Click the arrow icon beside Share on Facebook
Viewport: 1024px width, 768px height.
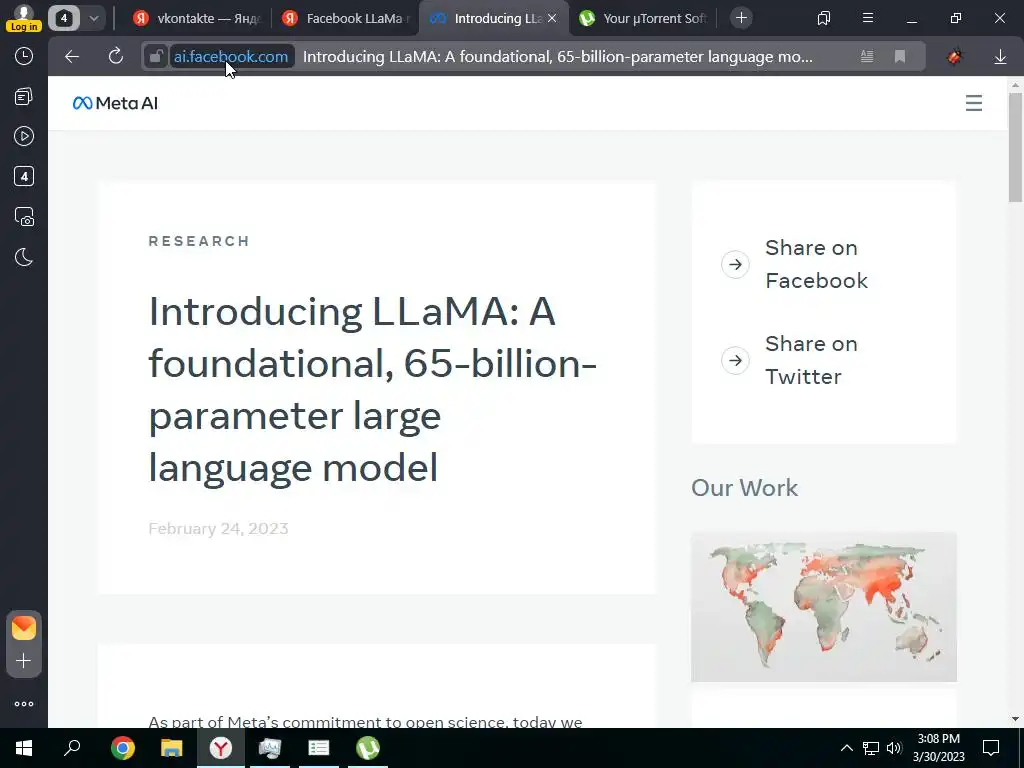pos(735,264)
